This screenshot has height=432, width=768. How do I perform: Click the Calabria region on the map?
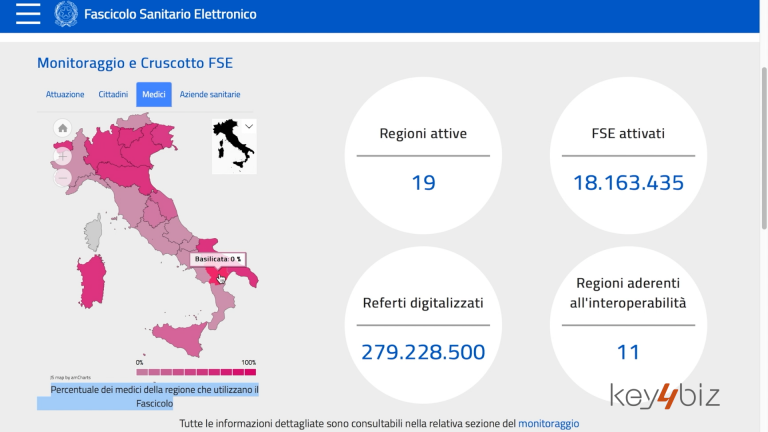pos(222,306)
